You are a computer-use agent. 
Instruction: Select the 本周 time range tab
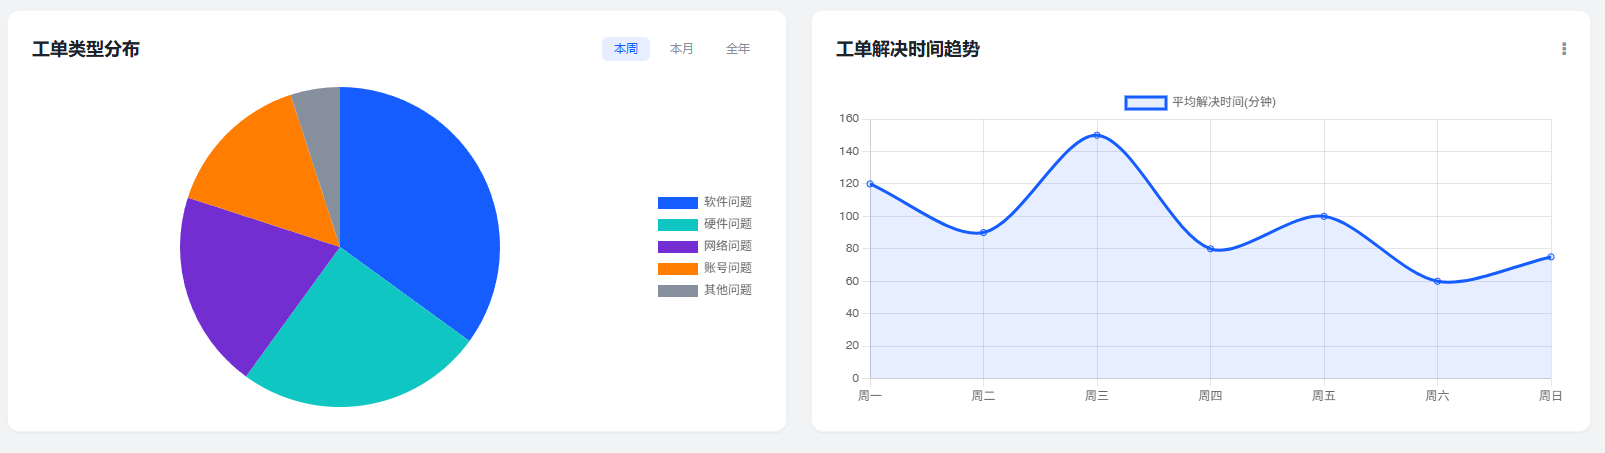click(626, 49)
